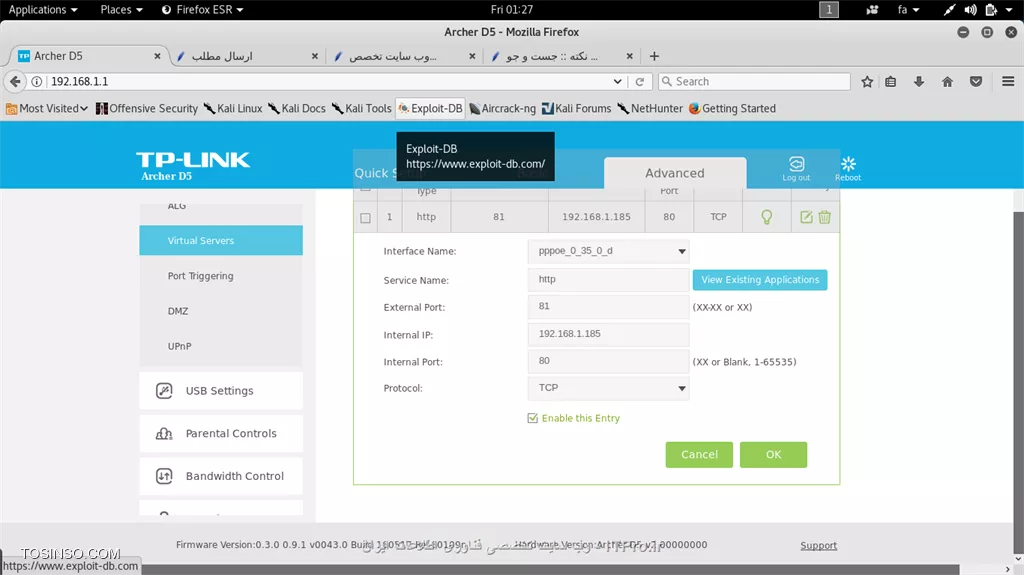
Task: Open the Aircrack-ng bookmark
Action: [x=502, y=108]
